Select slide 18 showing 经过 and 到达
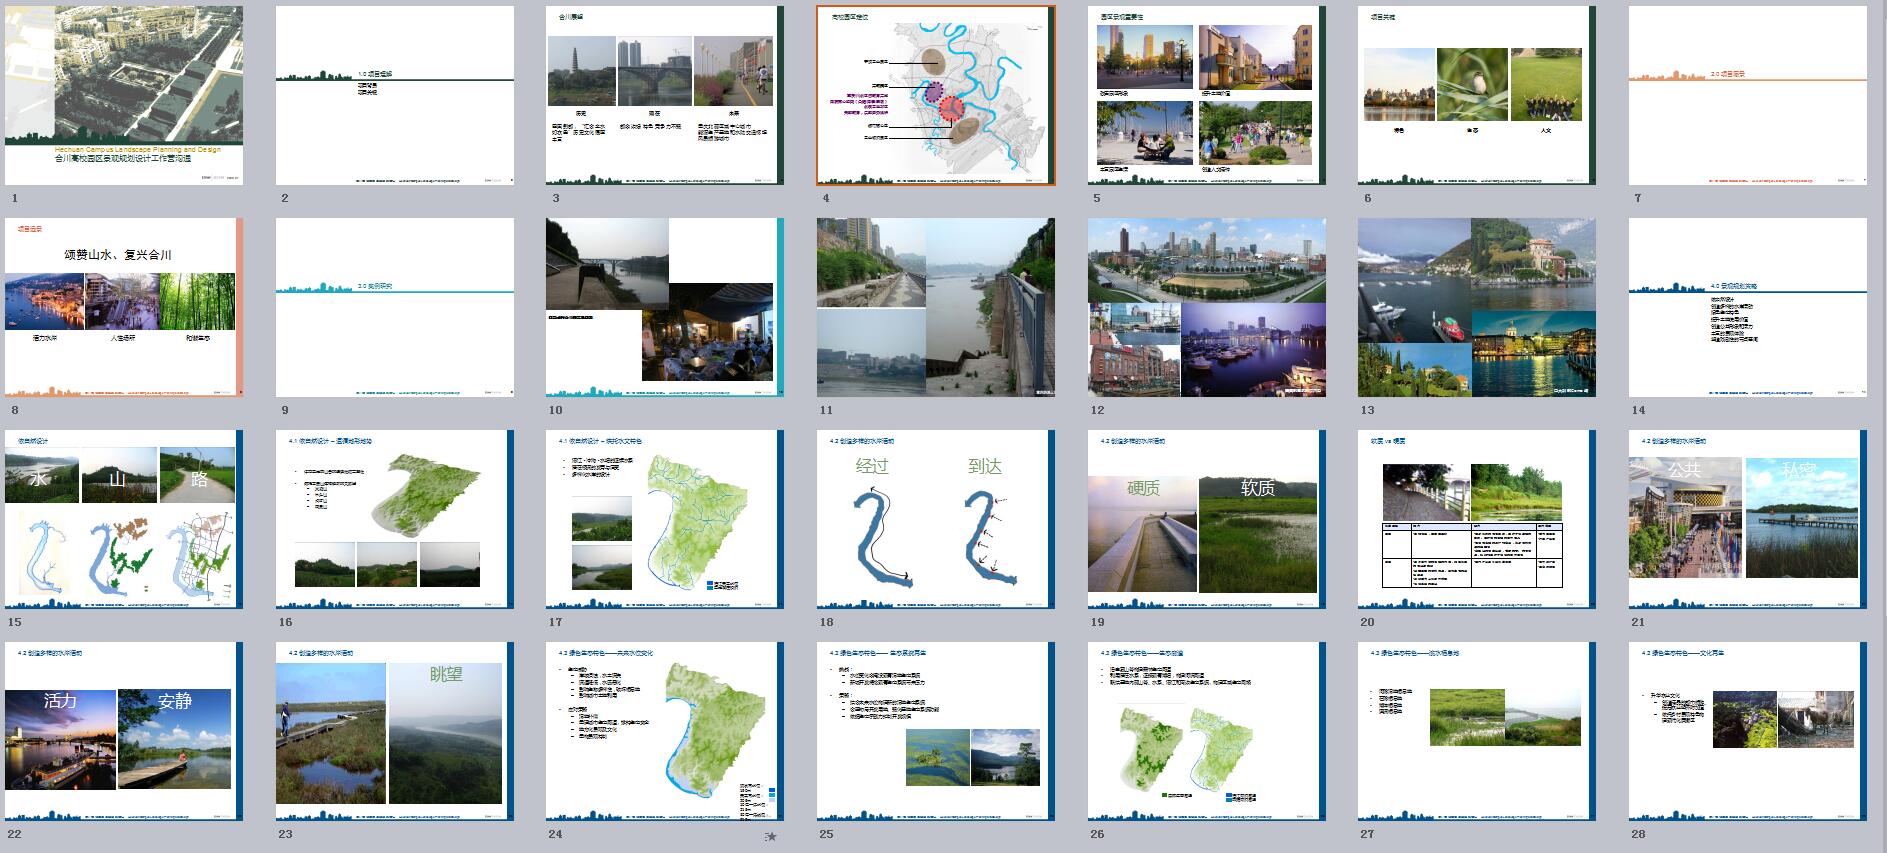The width and height of the screenshot is (1887, 853). point(936,519)
